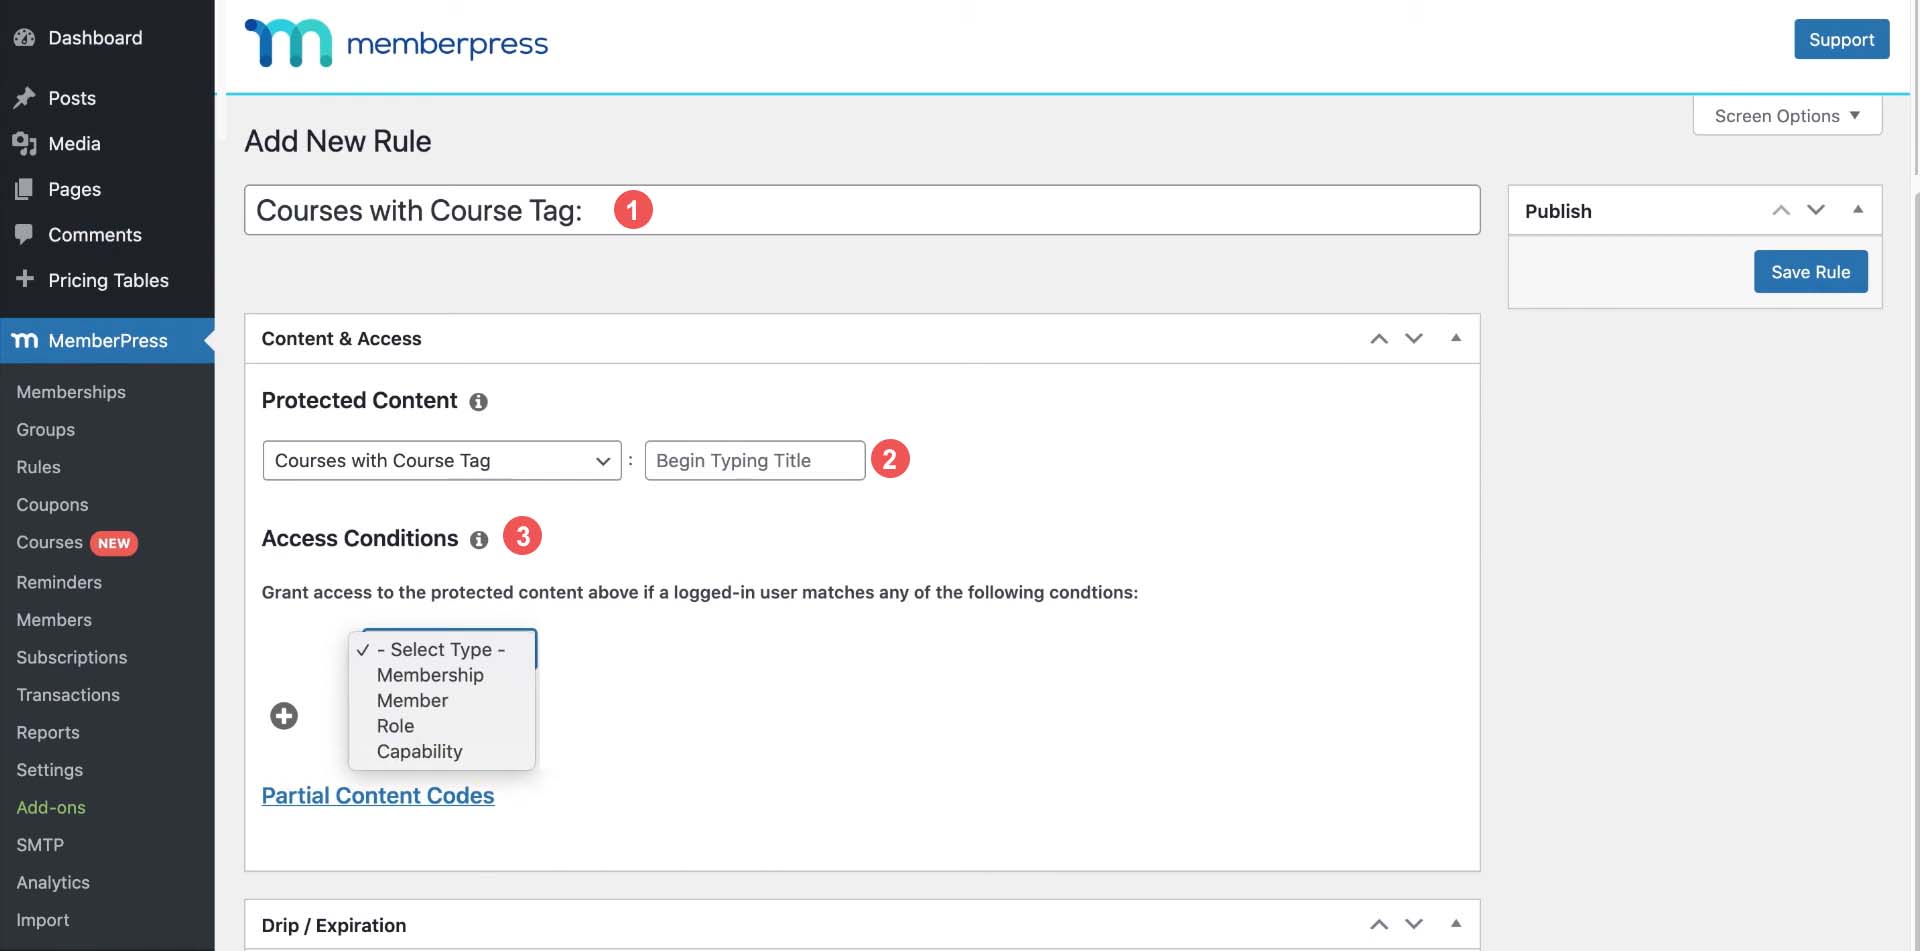Click the Comments speech bubble icon
1920x951 pixels.
(x=24, y=235)
